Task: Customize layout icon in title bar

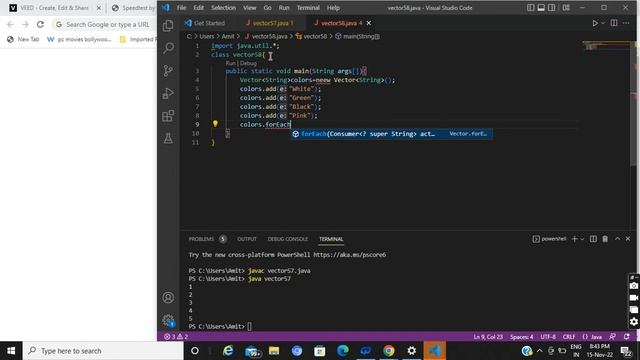Action: [x=566, y=8]
